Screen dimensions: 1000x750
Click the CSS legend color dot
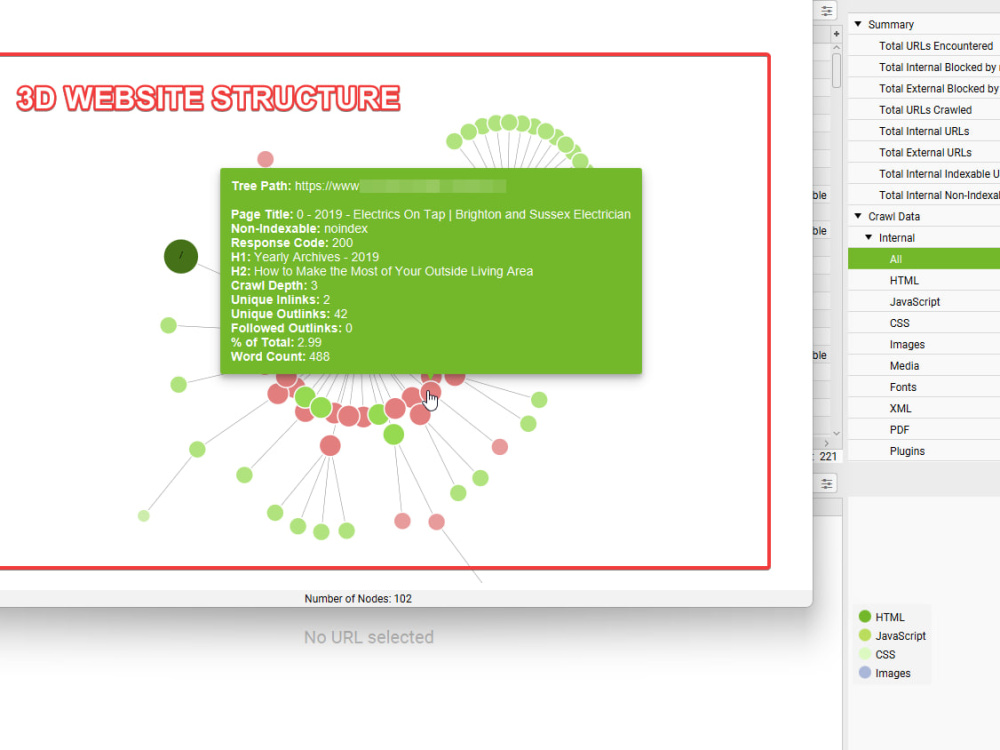(865, 654)
